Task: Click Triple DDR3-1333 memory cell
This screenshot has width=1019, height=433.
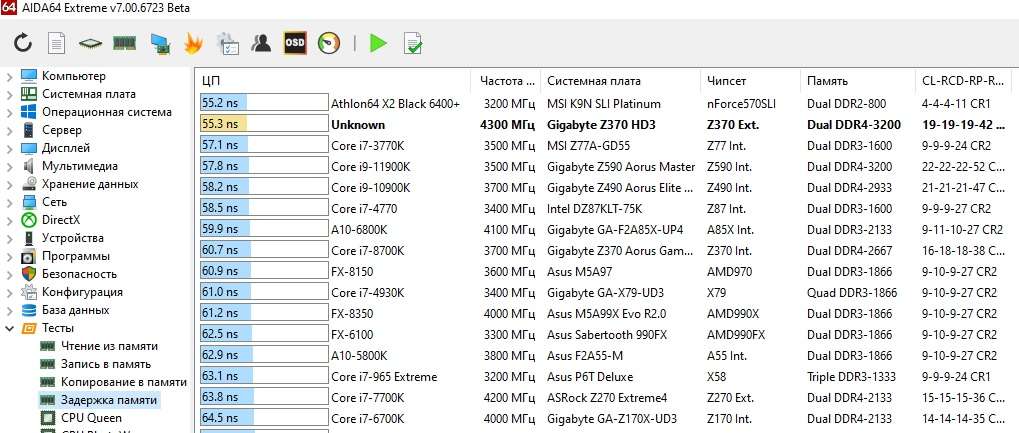Action: click(x=851, y=376)
